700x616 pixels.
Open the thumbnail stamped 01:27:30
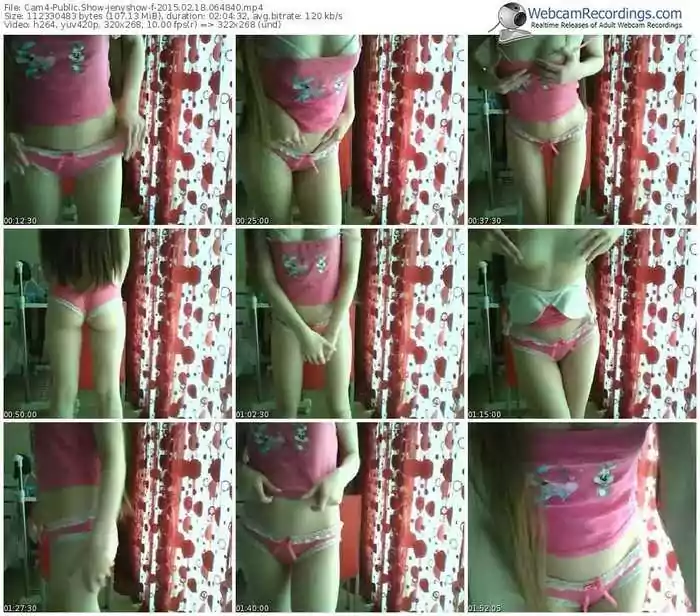[118, 517]
